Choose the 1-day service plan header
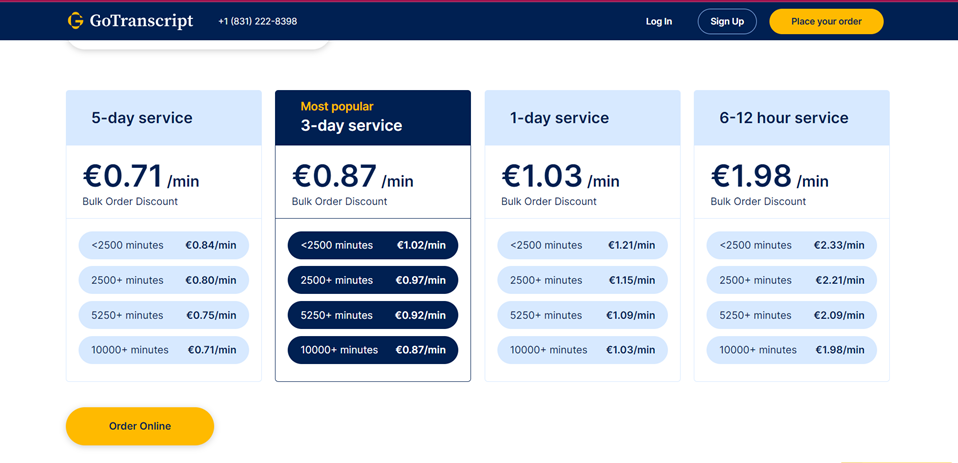 click(582, 118)
